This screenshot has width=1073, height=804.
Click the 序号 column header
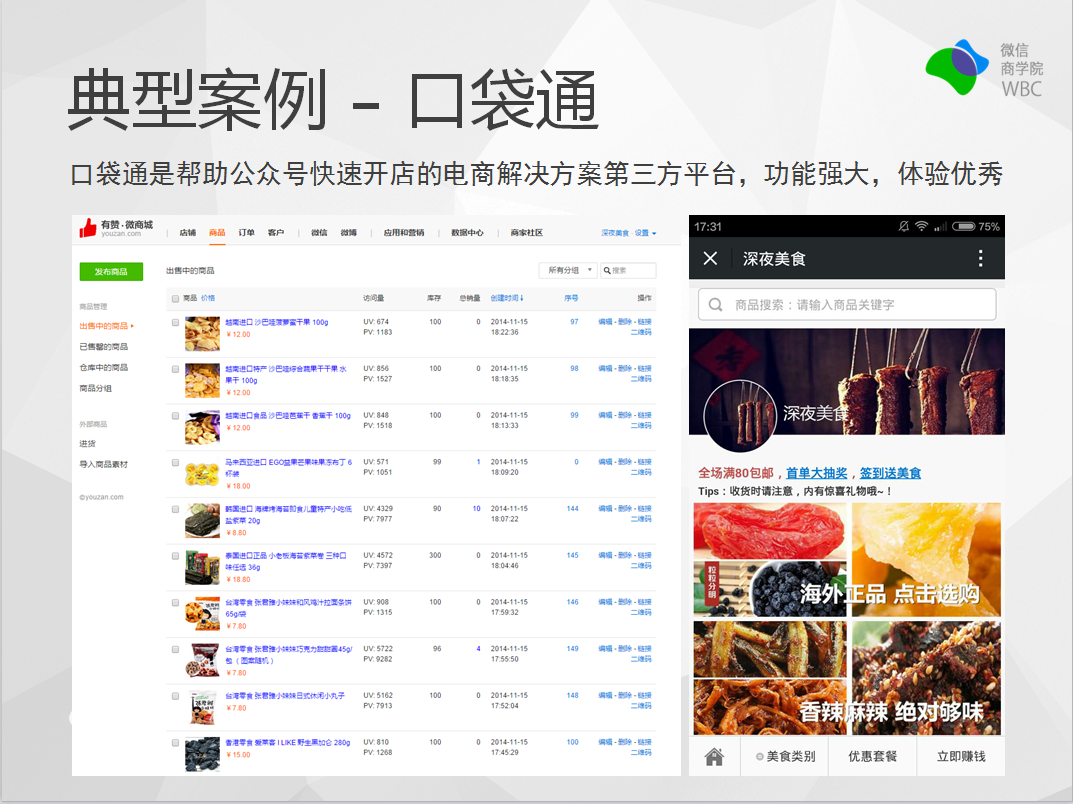pyautogui.click(x=571, y=298)
